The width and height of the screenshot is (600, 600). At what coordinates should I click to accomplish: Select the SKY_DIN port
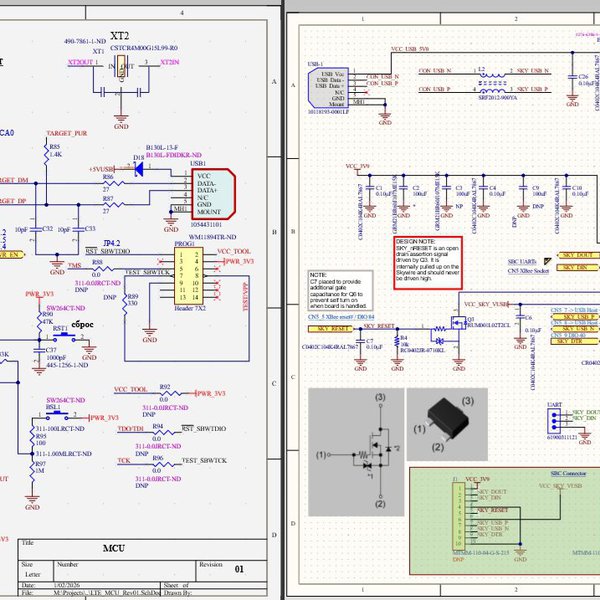[x=578, y=267]
